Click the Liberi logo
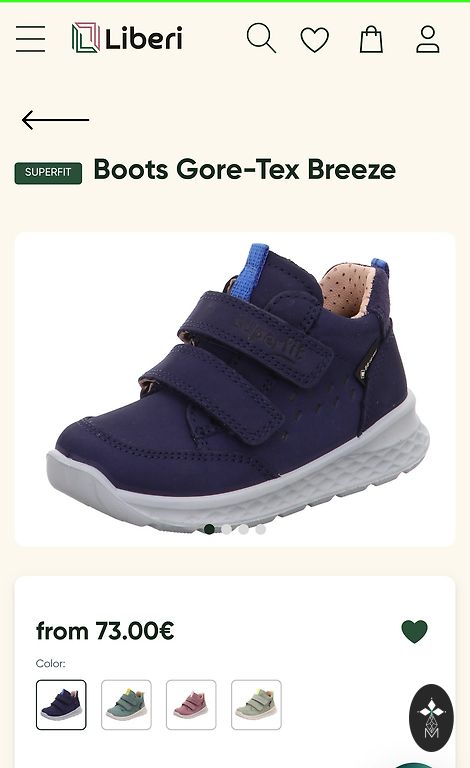The width and height of the screenshot is (470, 768). point(127,38)
